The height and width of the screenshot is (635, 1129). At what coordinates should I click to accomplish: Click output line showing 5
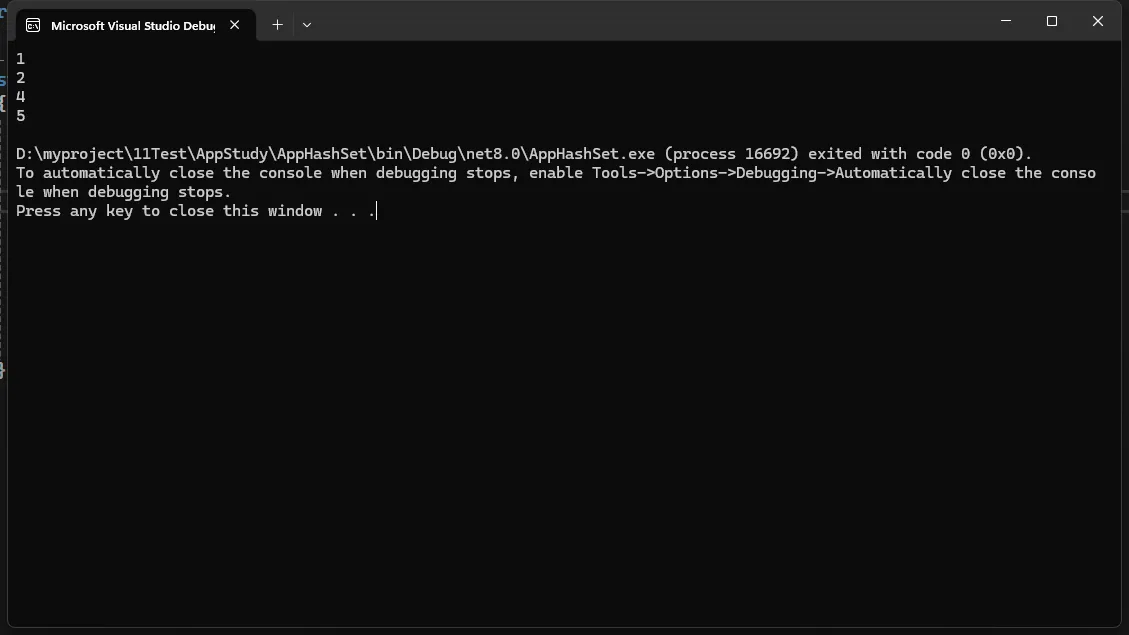(20, 116)
